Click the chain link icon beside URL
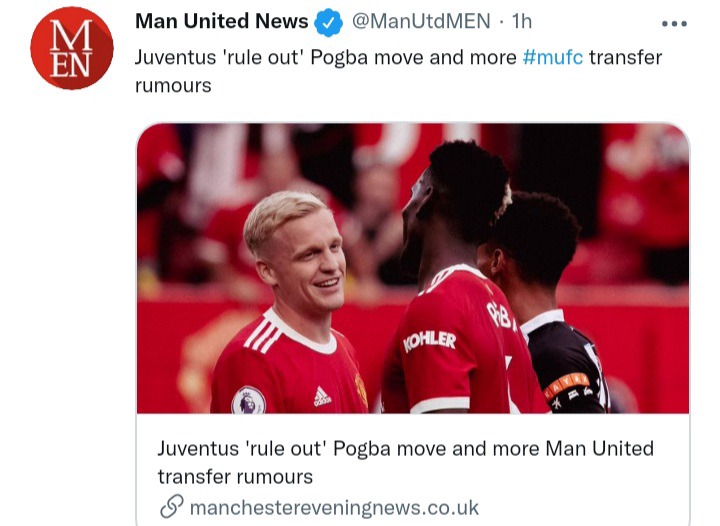720x526 pixels. 172,507
